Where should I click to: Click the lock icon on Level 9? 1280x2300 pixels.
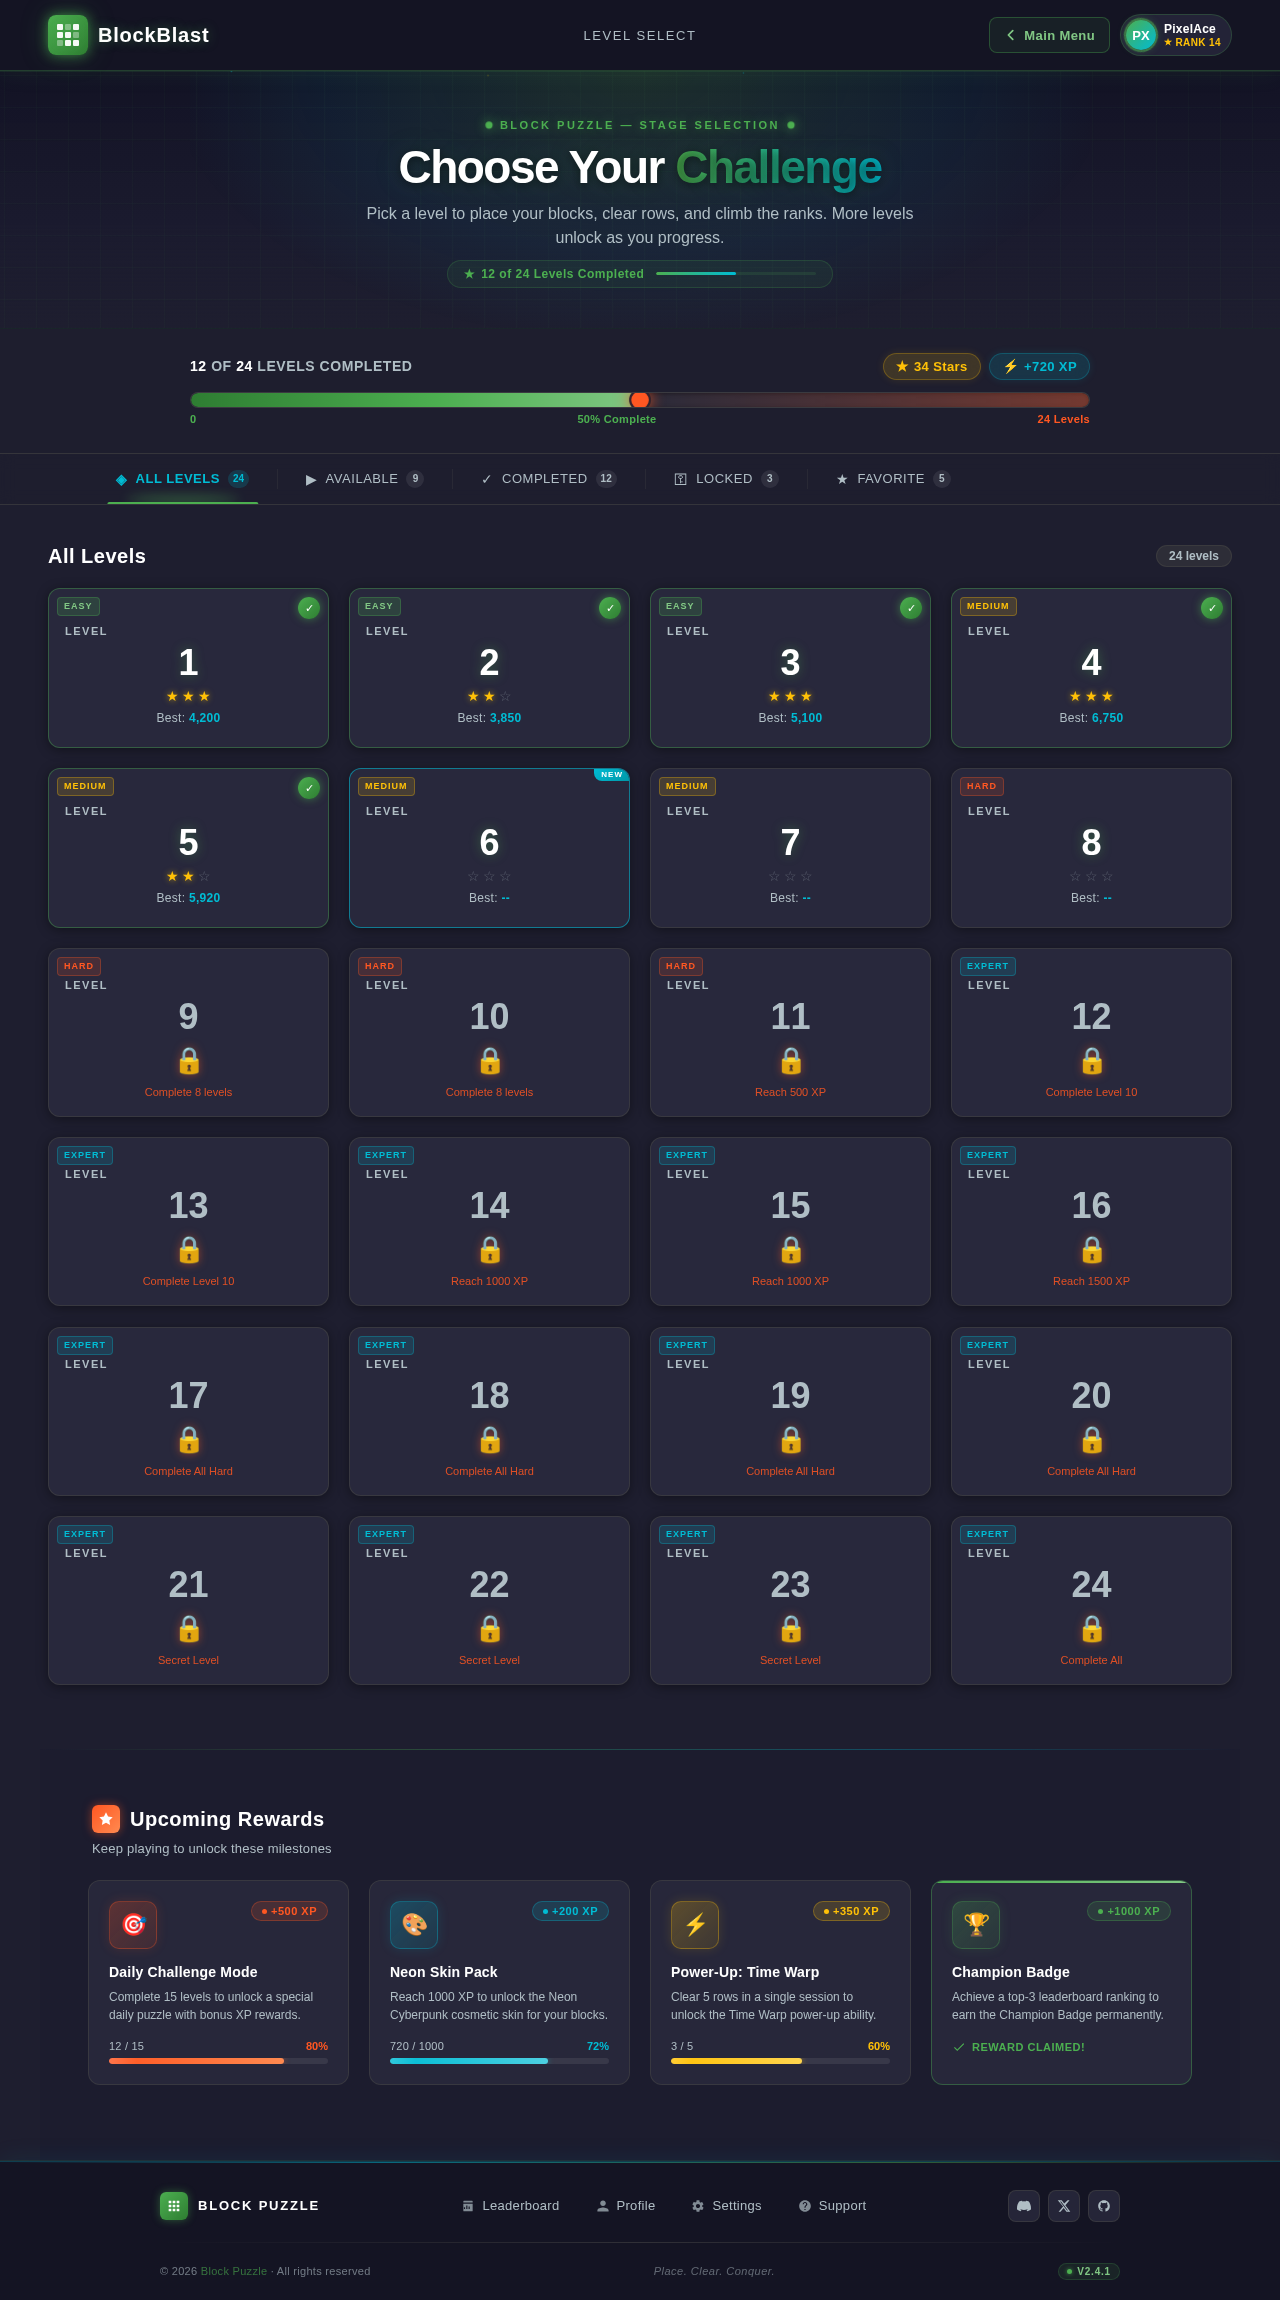pos(189,1061)
